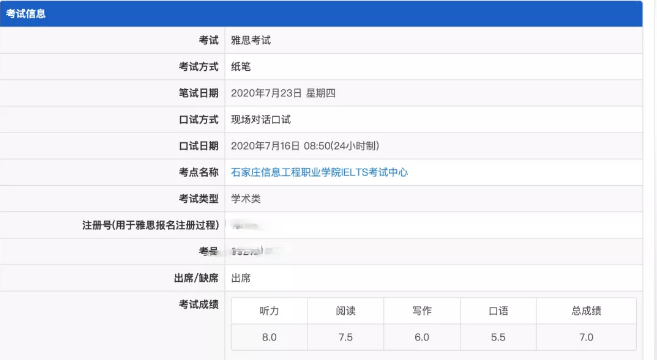Click the 现场对话口试 value

(261, 119)
